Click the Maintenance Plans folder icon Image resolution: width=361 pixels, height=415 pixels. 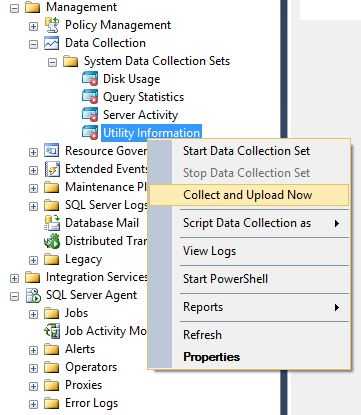click(x=52, y=187)
